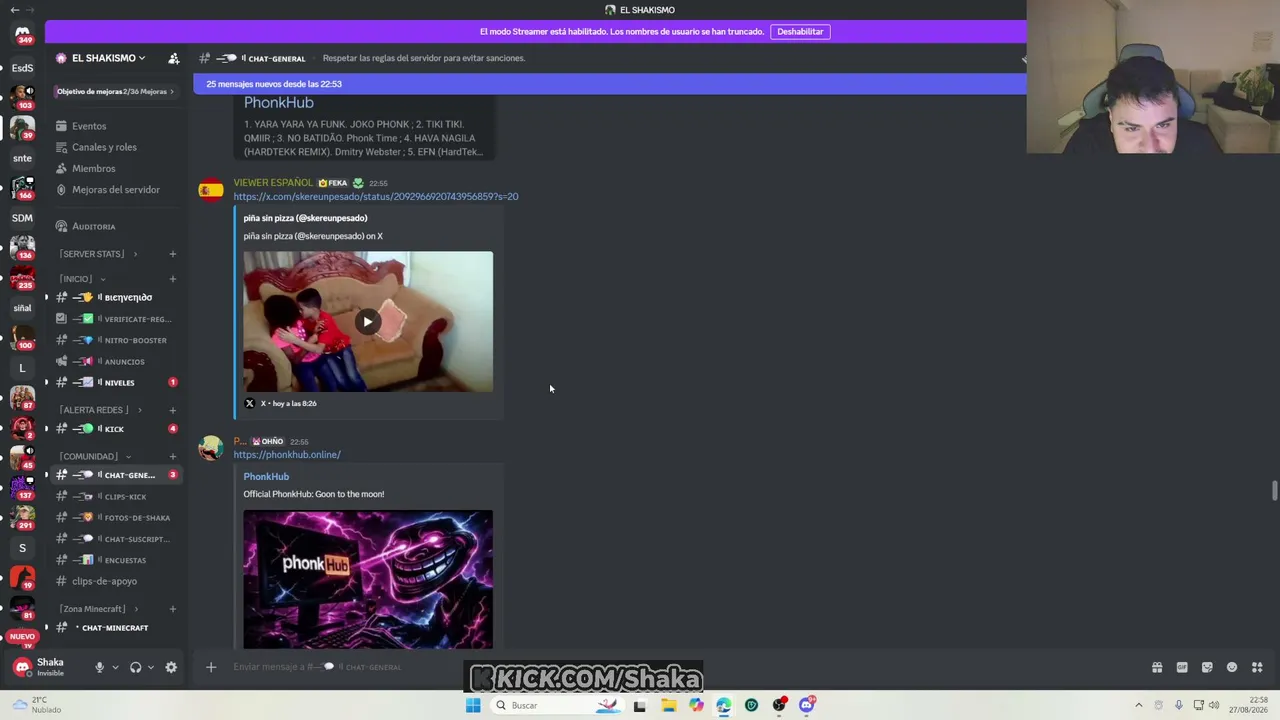The height and width of the screenshot is (720, 1280).
Task: Open Eventos in the sidebar
Action: click(117, 126)
